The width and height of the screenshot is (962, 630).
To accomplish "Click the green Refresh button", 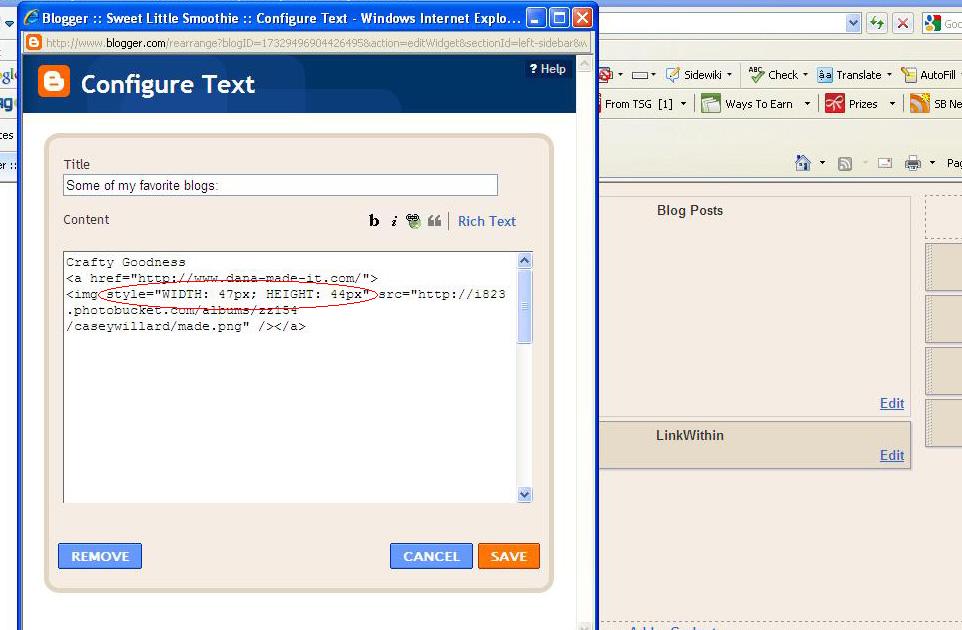I will (x=877, y=23).
